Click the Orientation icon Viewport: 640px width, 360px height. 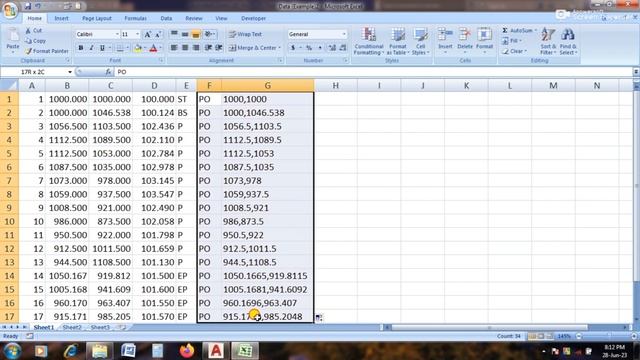209,34
